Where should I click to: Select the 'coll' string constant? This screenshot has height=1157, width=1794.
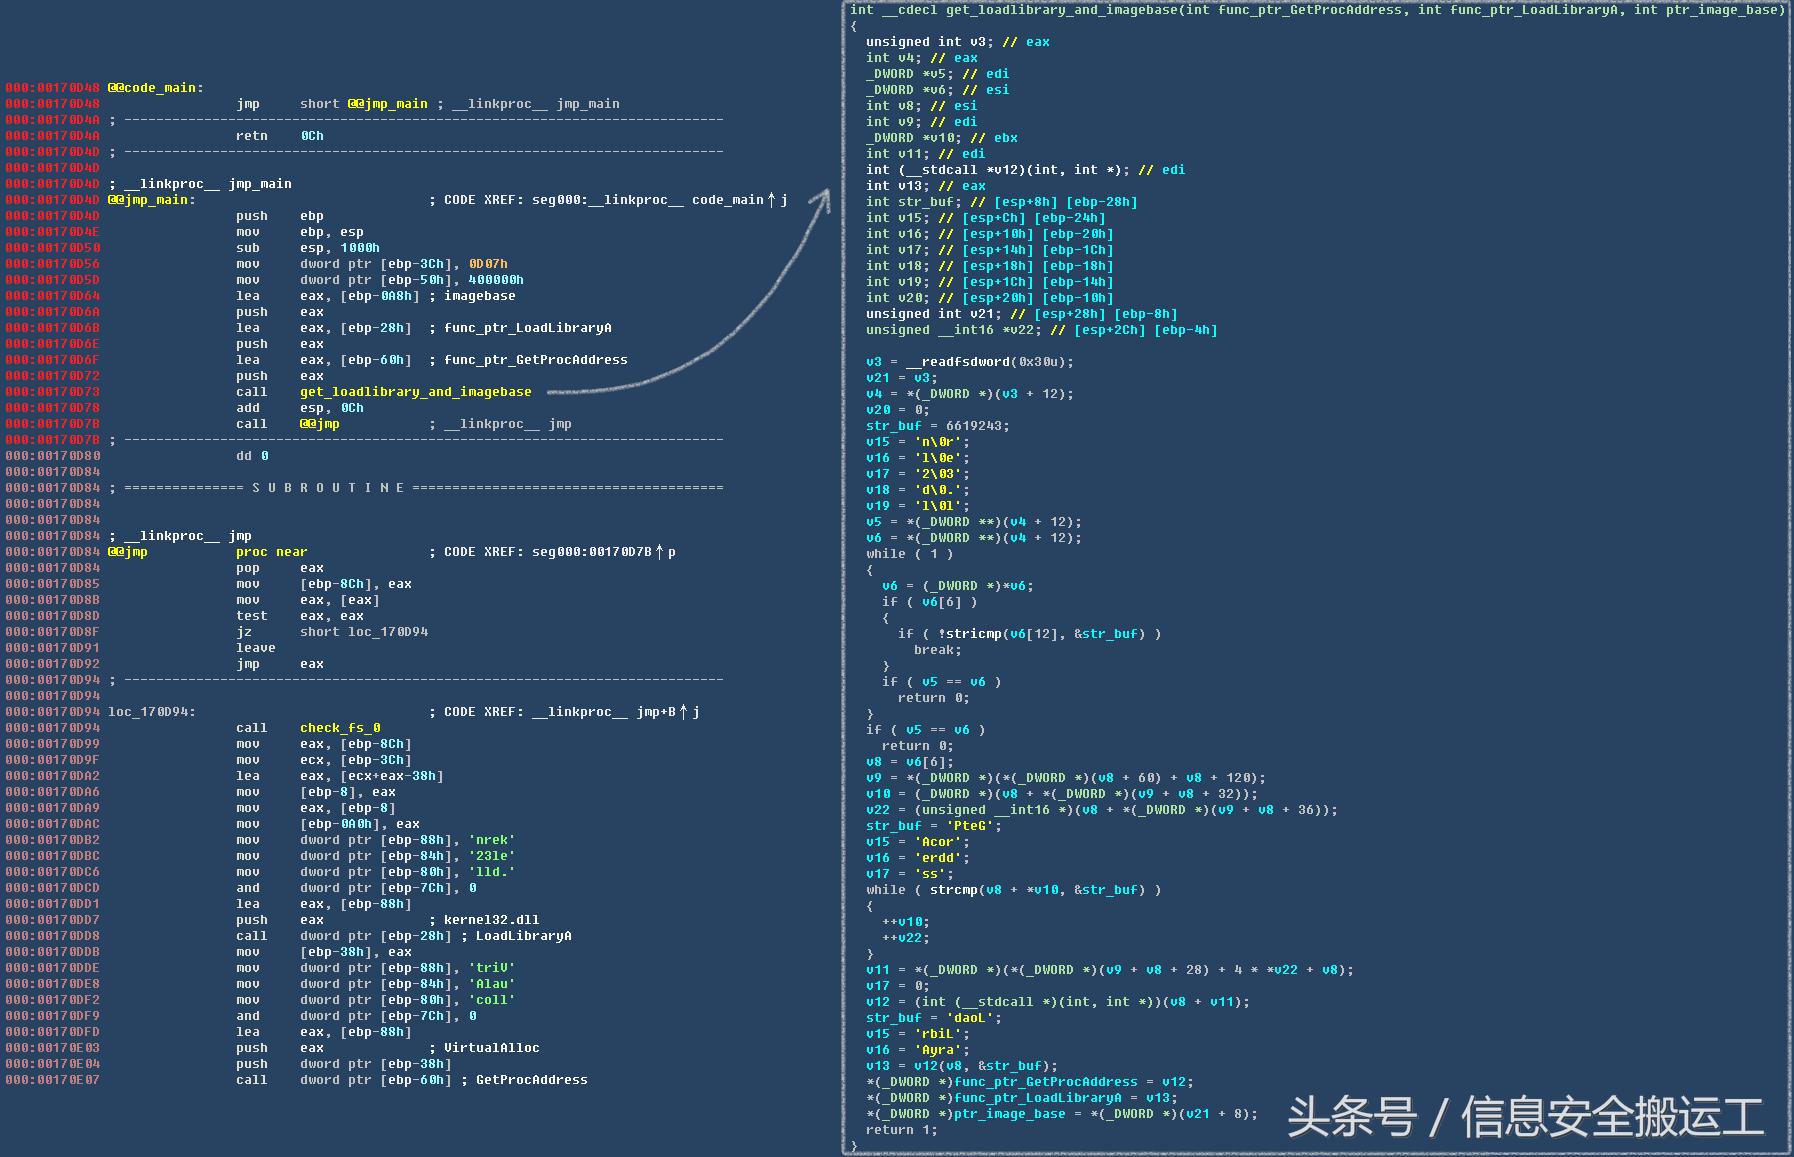[x=492, y=1000]
